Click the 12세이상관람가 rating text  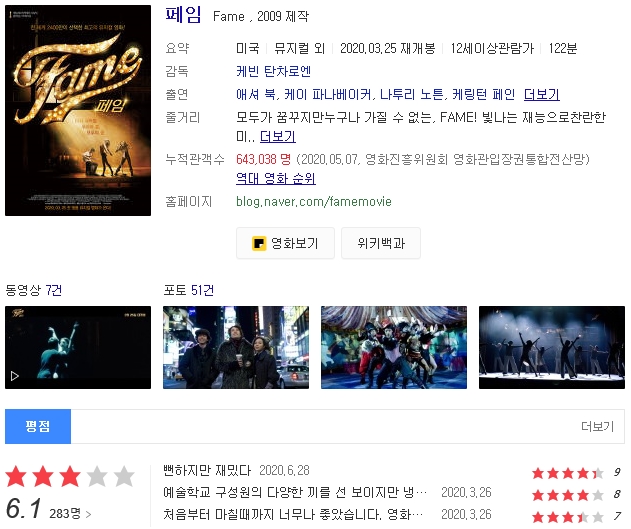tap(492, 48)
